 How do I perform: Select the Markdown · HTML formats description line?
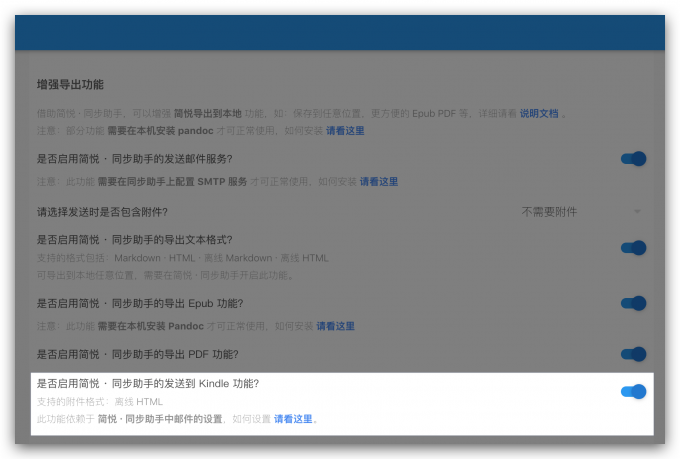coord(183,258)
